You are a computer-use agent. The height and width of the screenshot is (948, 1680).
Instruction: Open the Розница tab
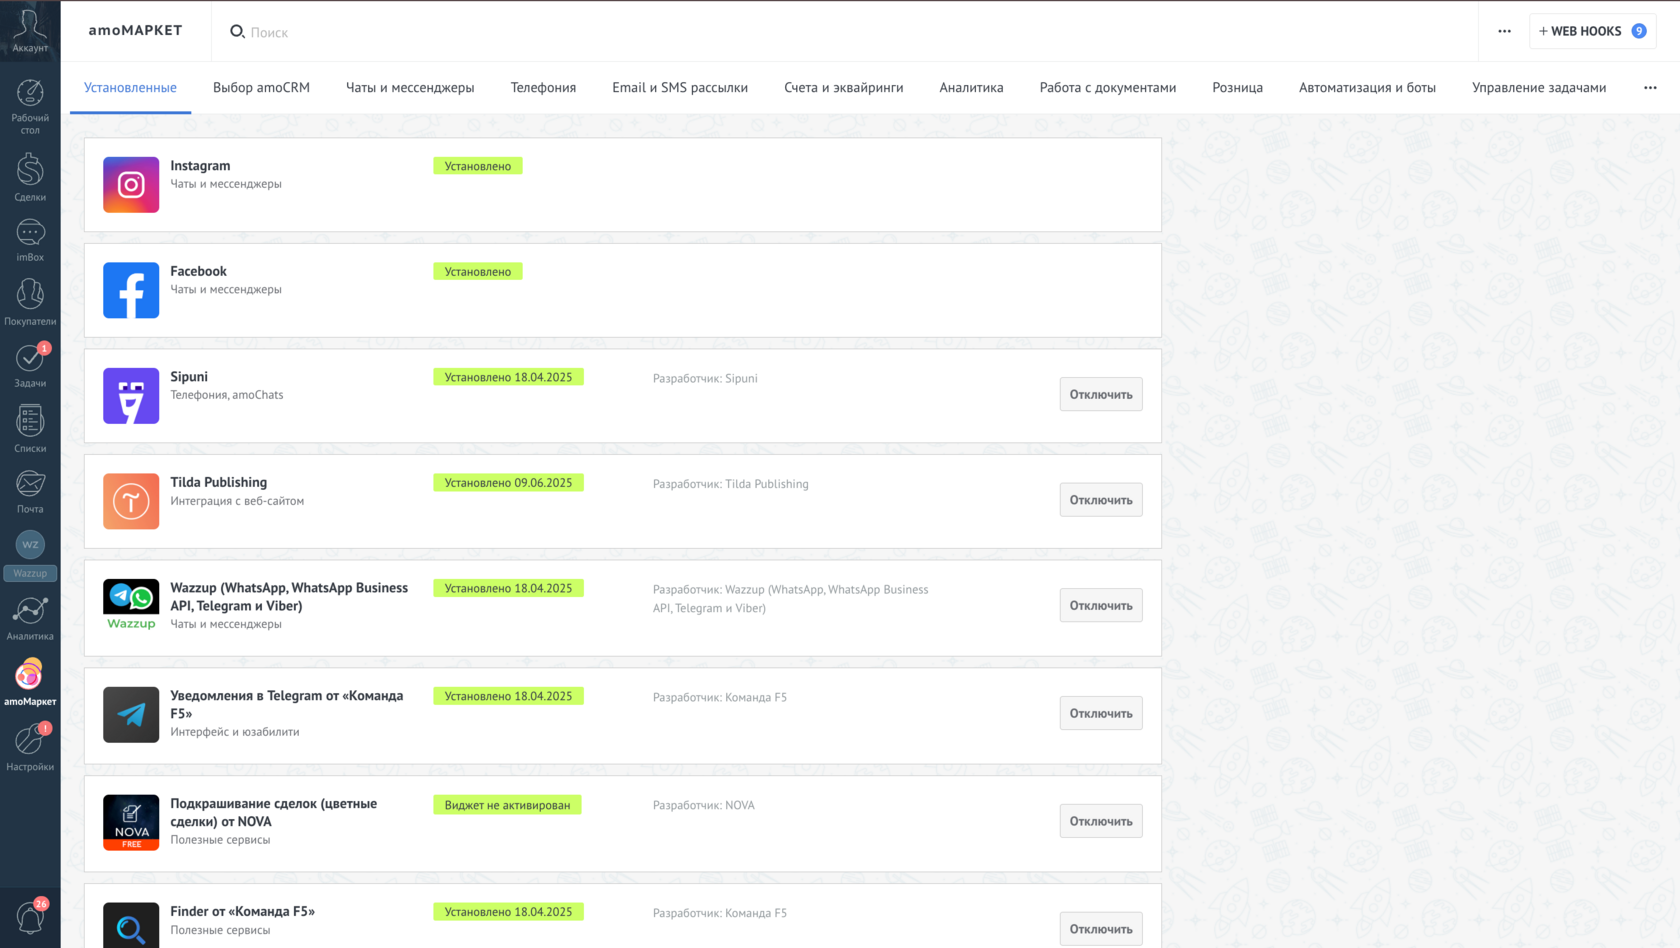pyautogui.click(x=1237, y=88)
